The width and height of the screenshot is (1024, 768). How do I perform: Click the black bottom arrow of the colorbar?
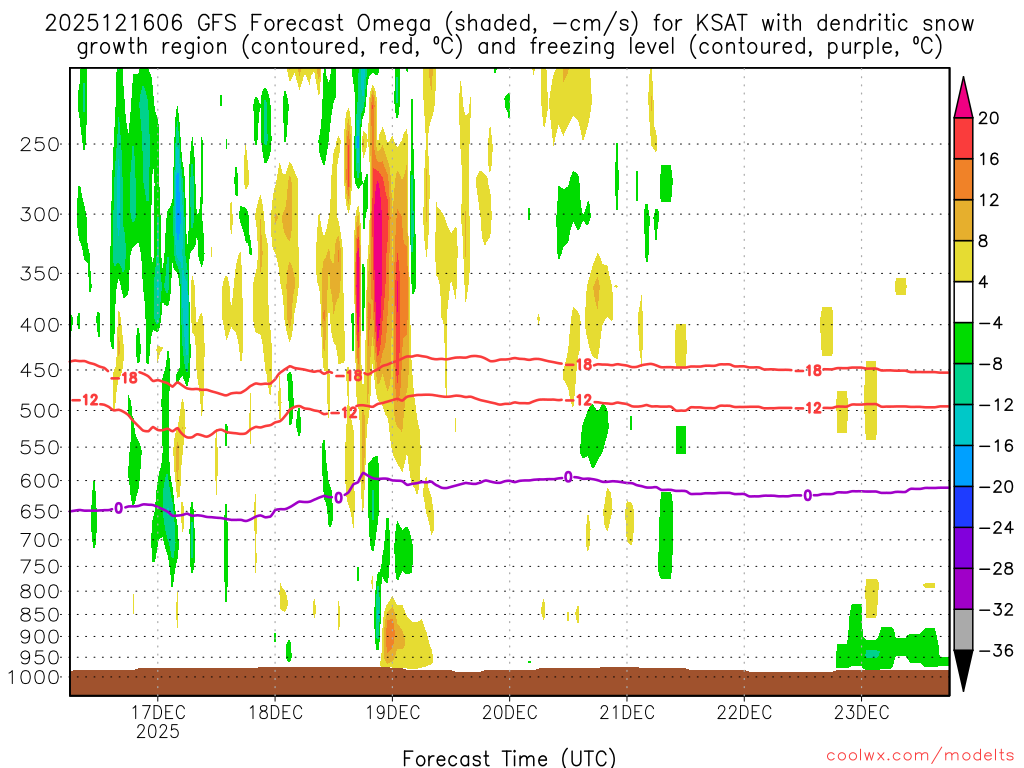963,671
